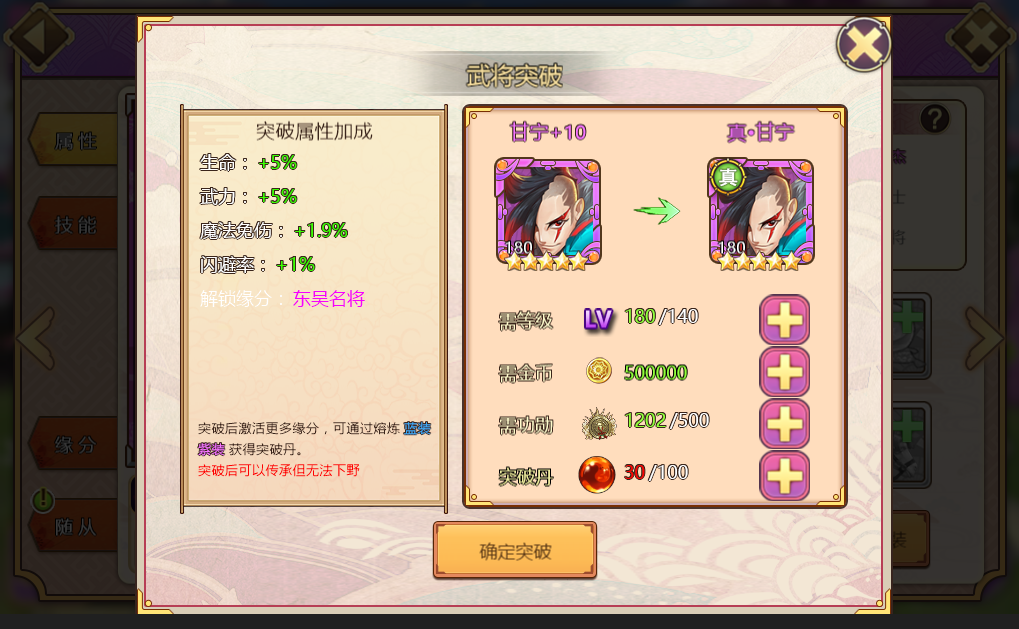Click the plus button beside 突破丹 pill count
This screenshot has height=629, width=1019.
[x=784, y=476]
